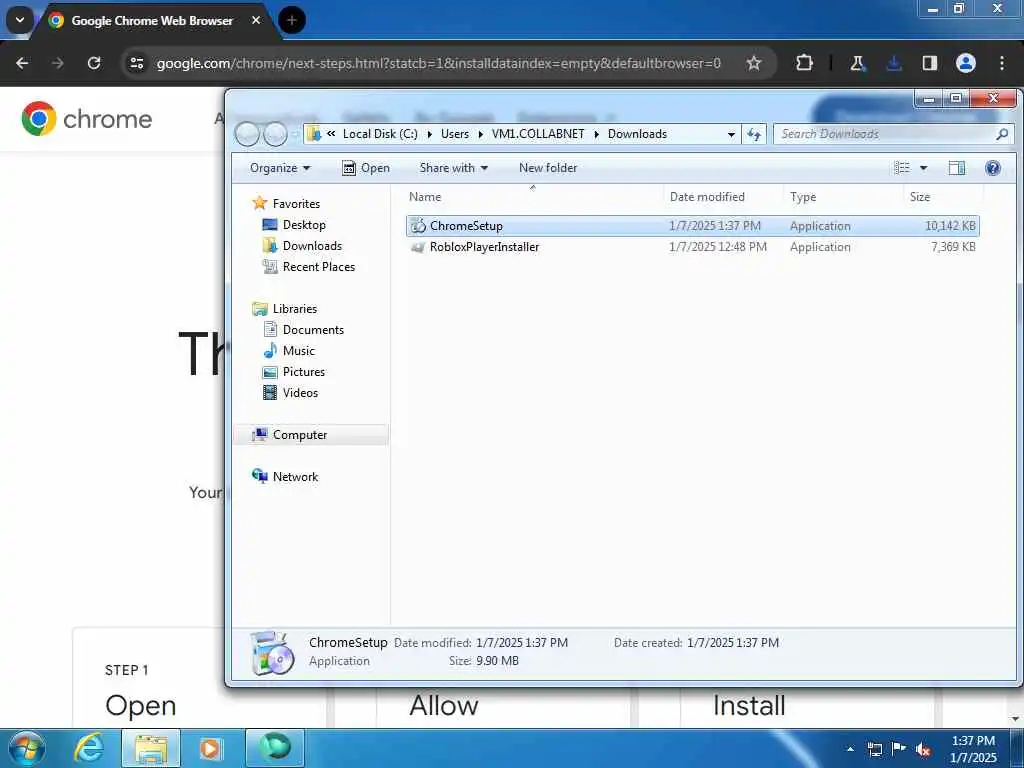
Task: Select Libraries in navigation pane
Action: [x=295, y=309]
